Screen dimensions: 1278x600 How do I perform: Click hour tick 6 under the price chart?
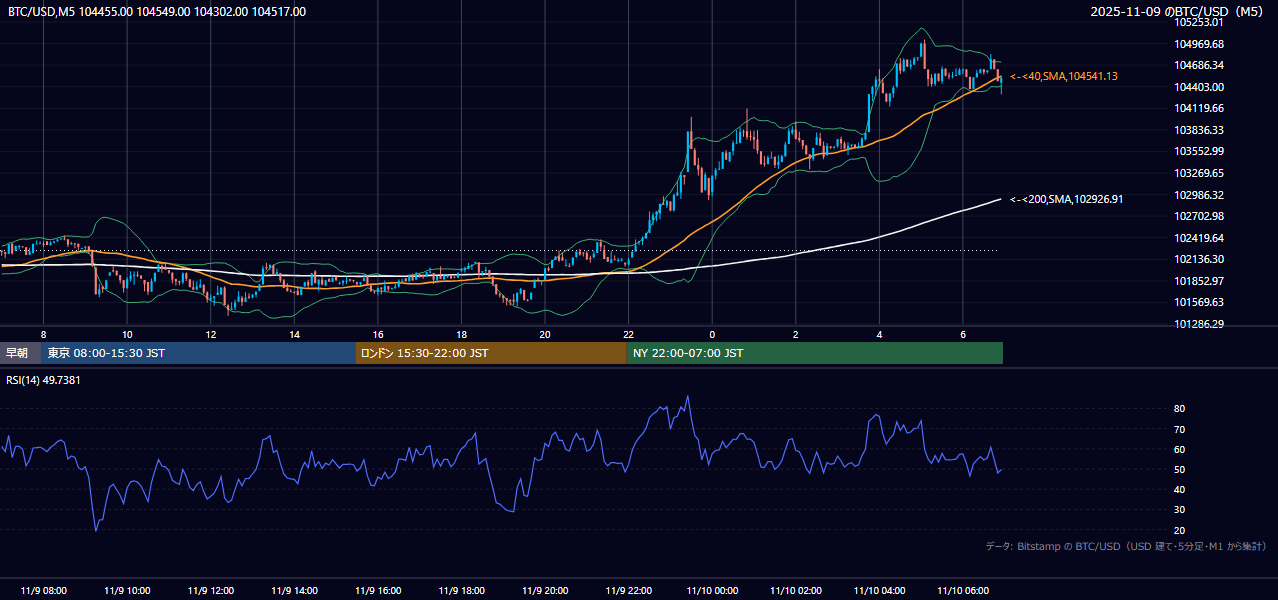(963, 334)
